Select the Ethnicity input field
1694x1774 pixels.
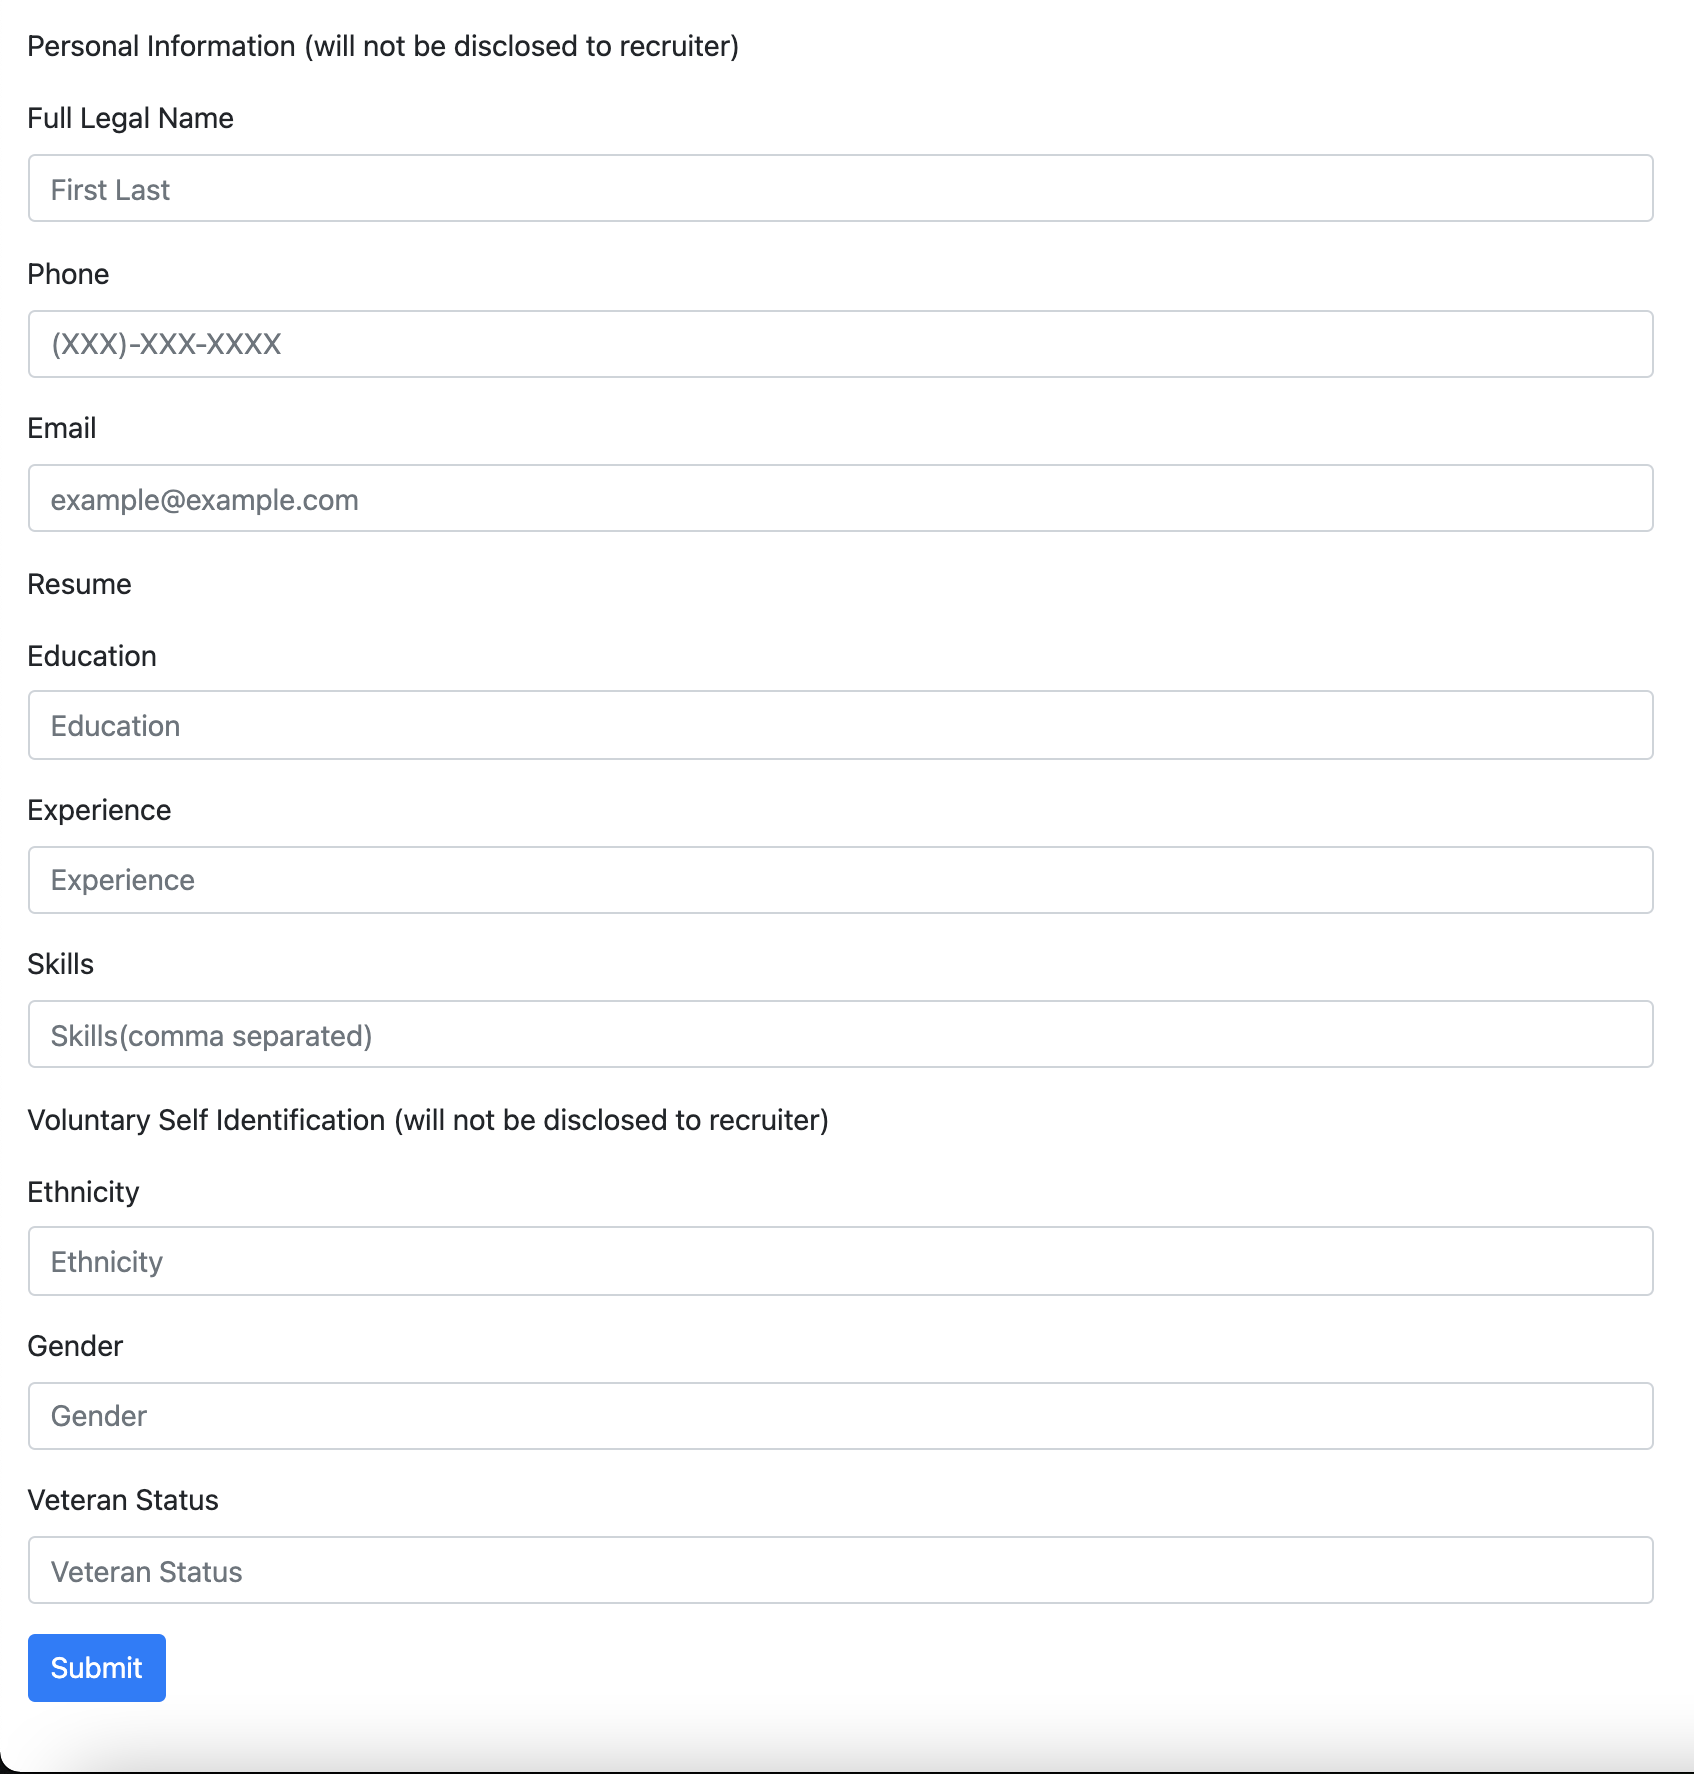tap(840, 1261)
